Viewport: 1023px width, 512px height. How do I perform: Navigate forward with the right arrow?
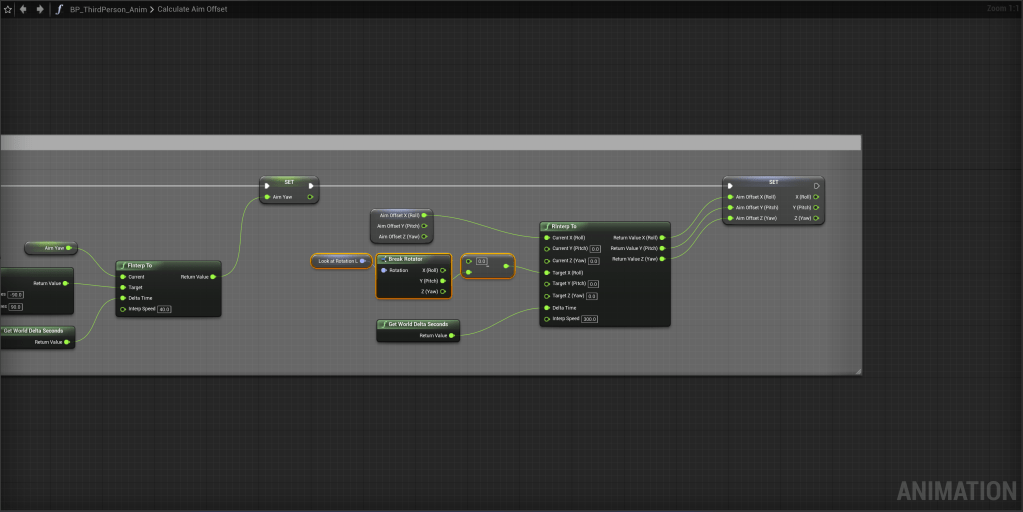pyautogui.click(x=39, y=9)
